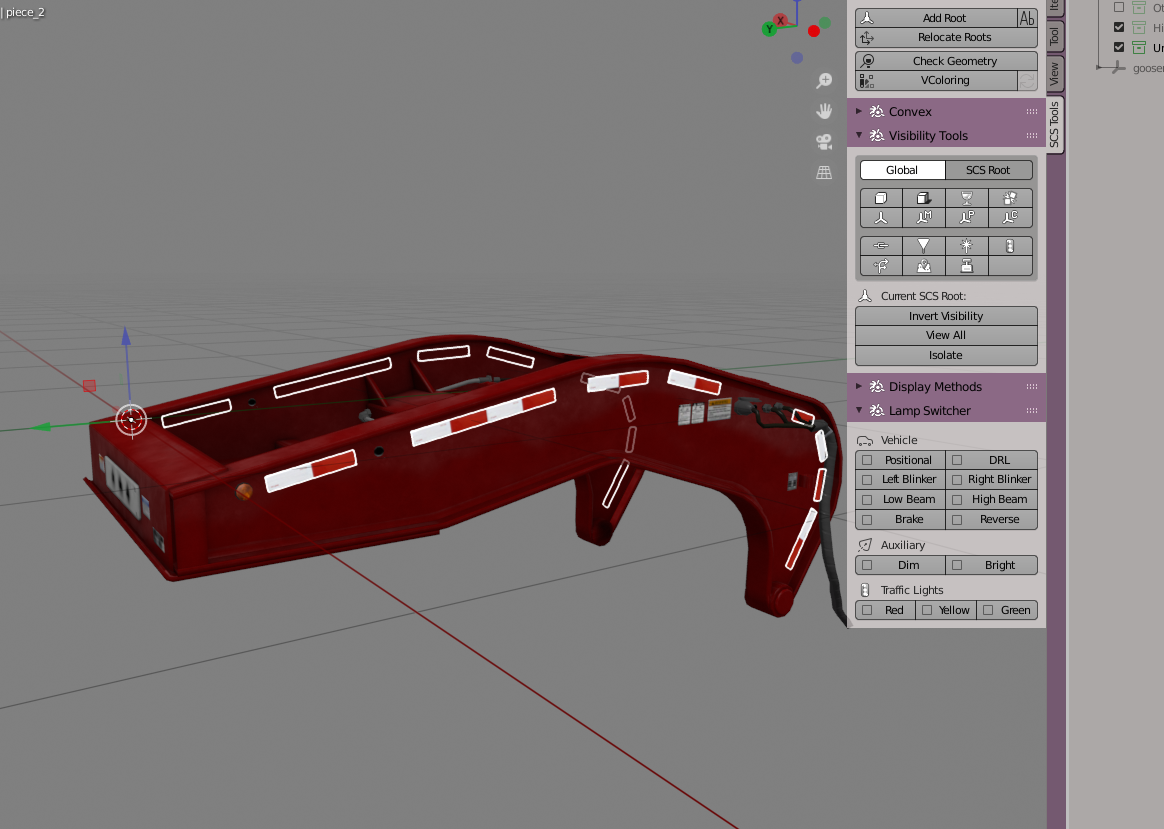Expand the Convex panel
The width and height of the screenshot is (1164, 829).
point(858,111)
